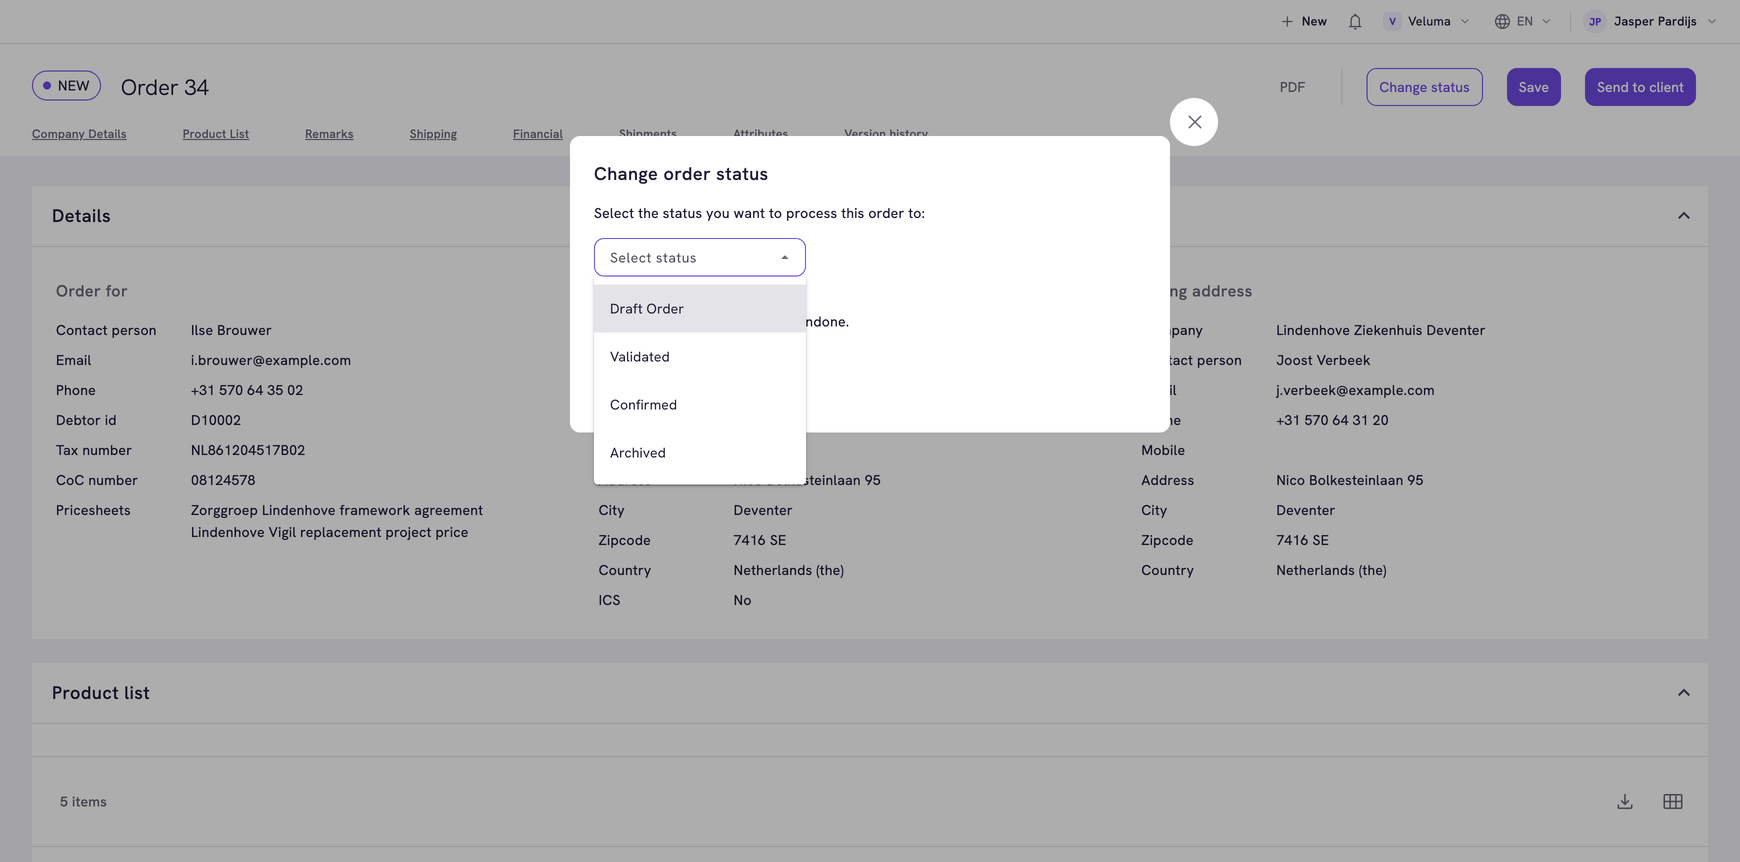The height and width of the screenshot is (862, 1740).
Task: Choose Archived status
Action: coord(700,453)
